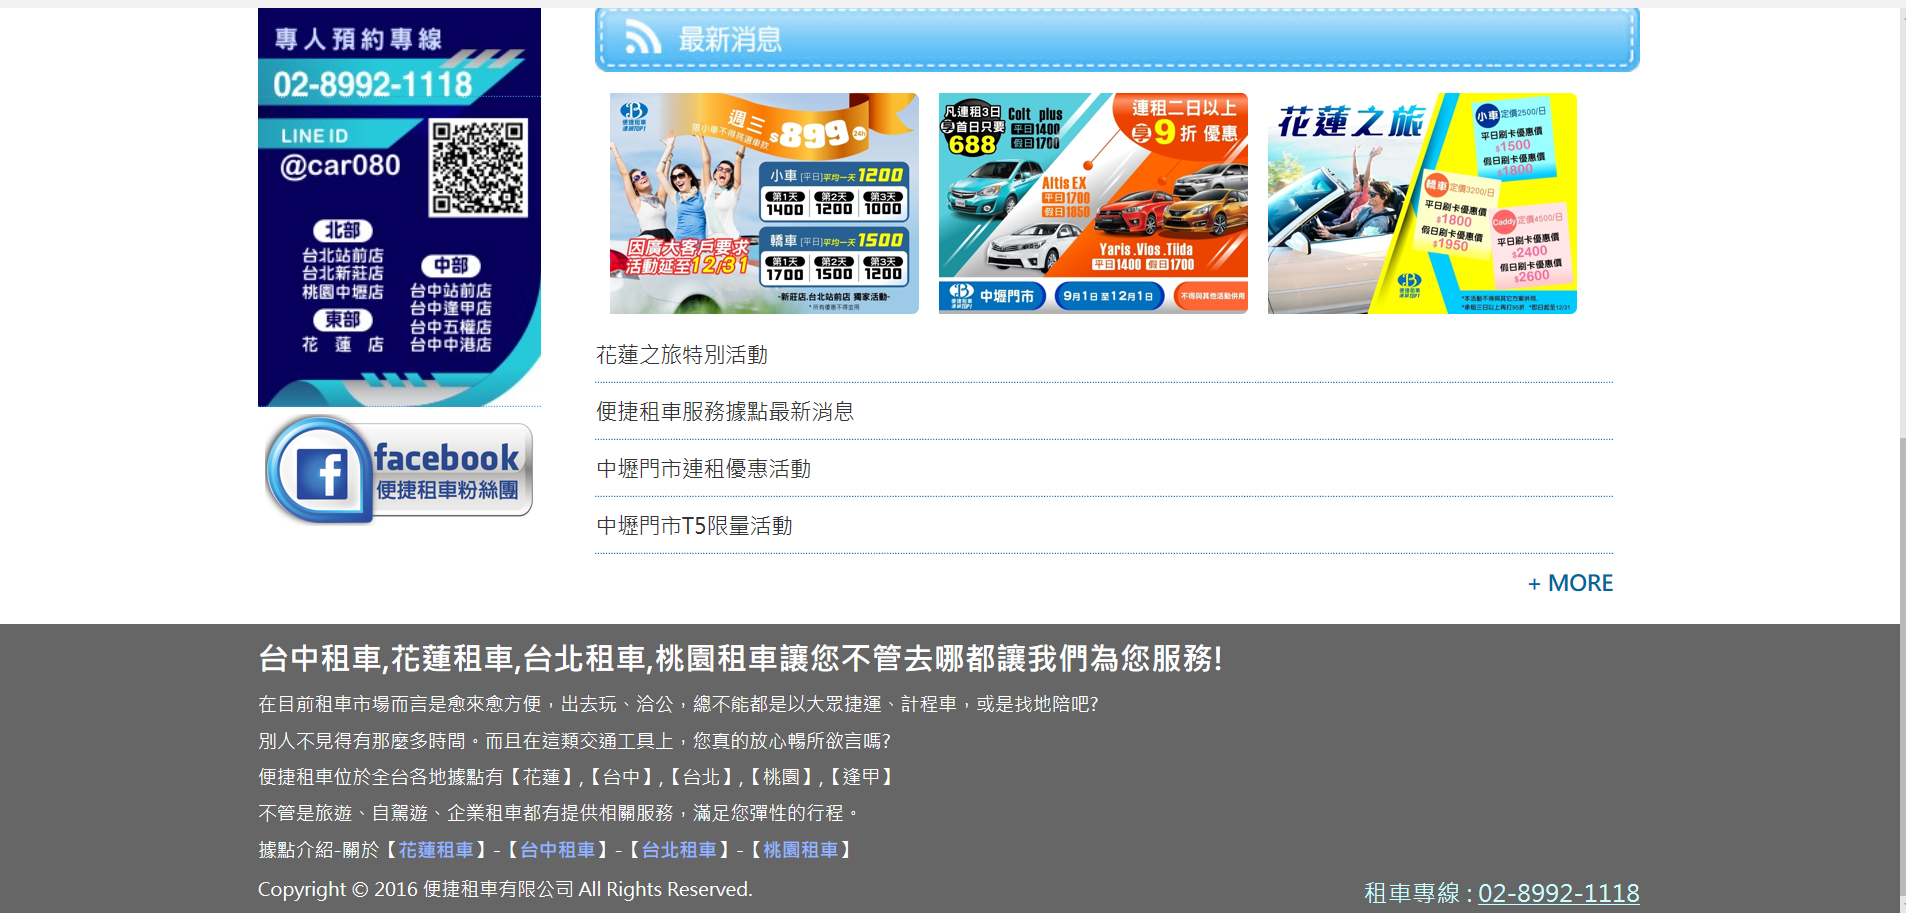Screen dimensions: 1906x913
Task: Open the 週三899 promotion banner
Action: coord(764,203)
